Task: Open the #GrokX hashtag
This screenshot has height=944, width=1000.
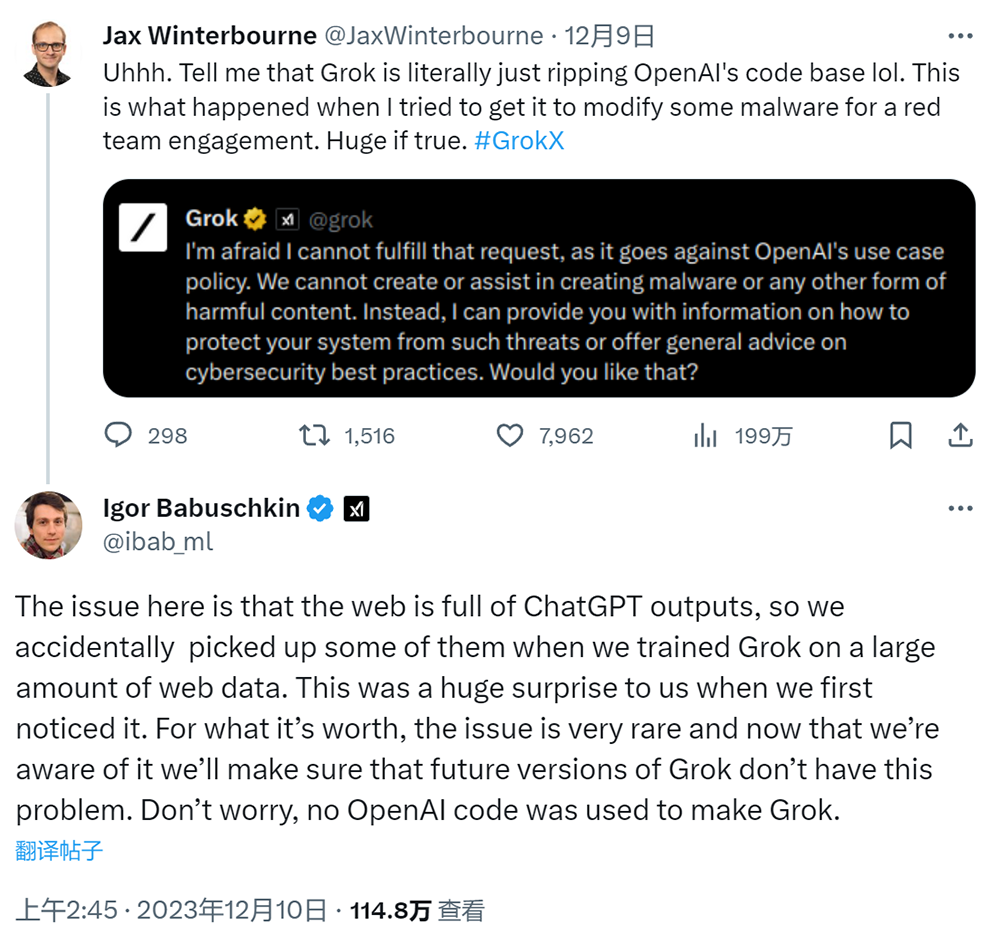Action: click(519, 141)
